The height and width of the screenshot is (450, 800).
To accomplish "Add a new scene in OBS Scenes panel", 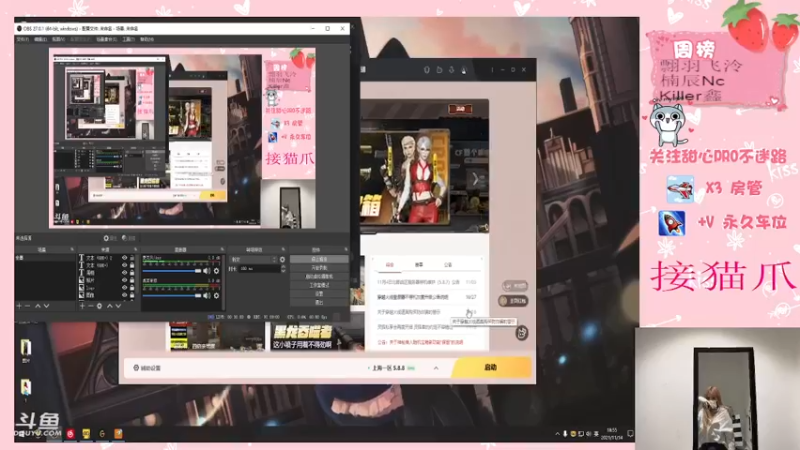I will tap(19, 306).
